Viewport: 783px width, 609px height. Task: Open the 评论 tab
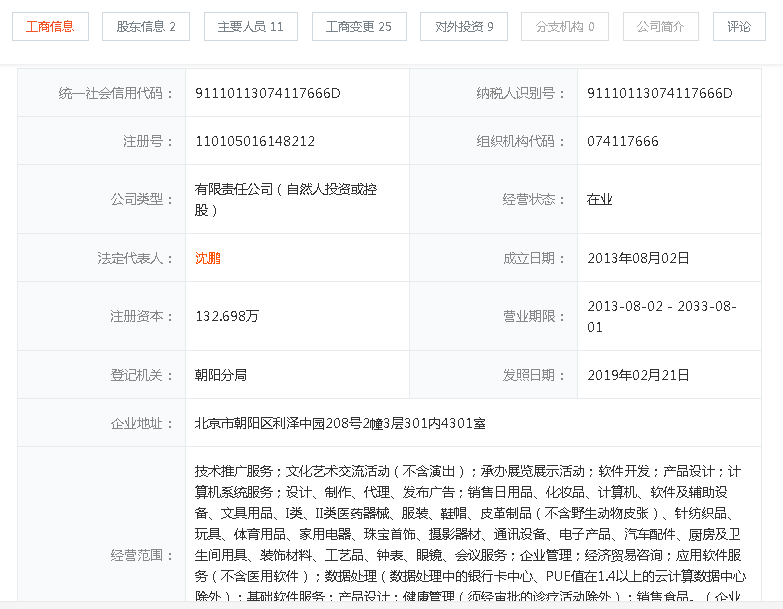coord(739,26)
